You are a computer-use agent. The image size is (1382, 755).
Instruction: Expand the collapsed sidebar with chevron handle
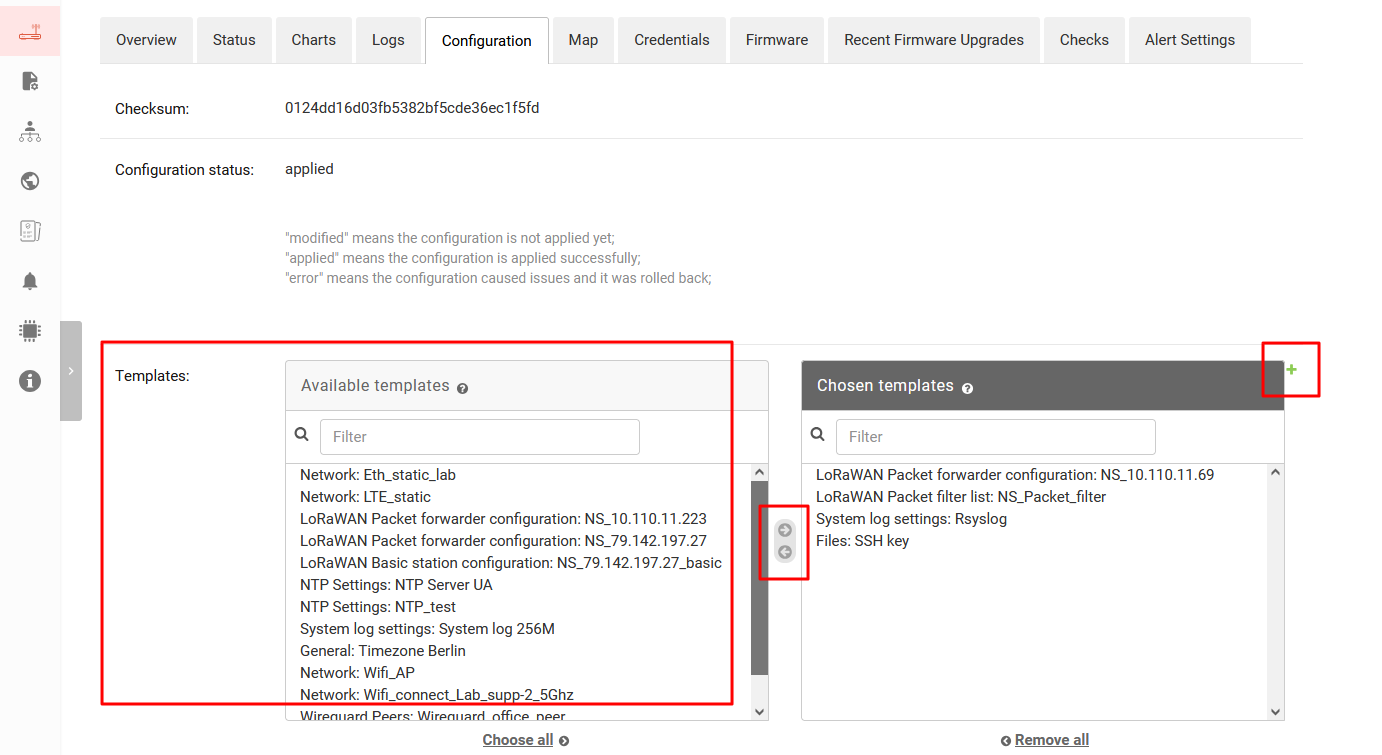pyautogui.click(x=71, y=371)
